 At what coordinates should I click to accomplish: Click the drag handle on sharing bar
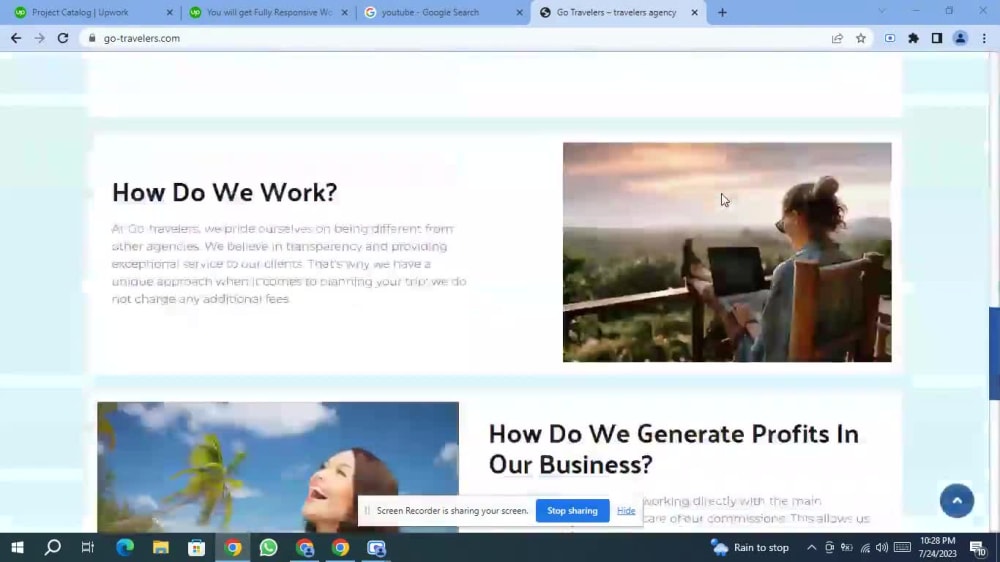click(367, 510)
